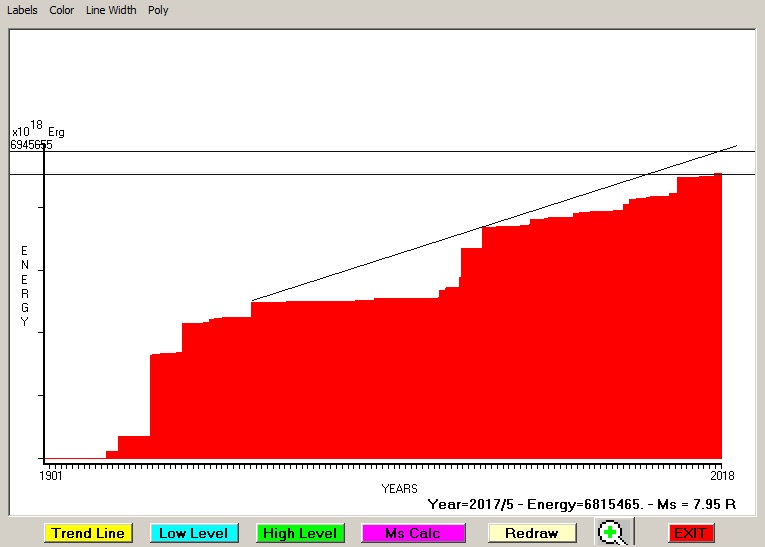The image size is (765, 547).
Task: Open the Poly menu
Action: coord(158,10)
